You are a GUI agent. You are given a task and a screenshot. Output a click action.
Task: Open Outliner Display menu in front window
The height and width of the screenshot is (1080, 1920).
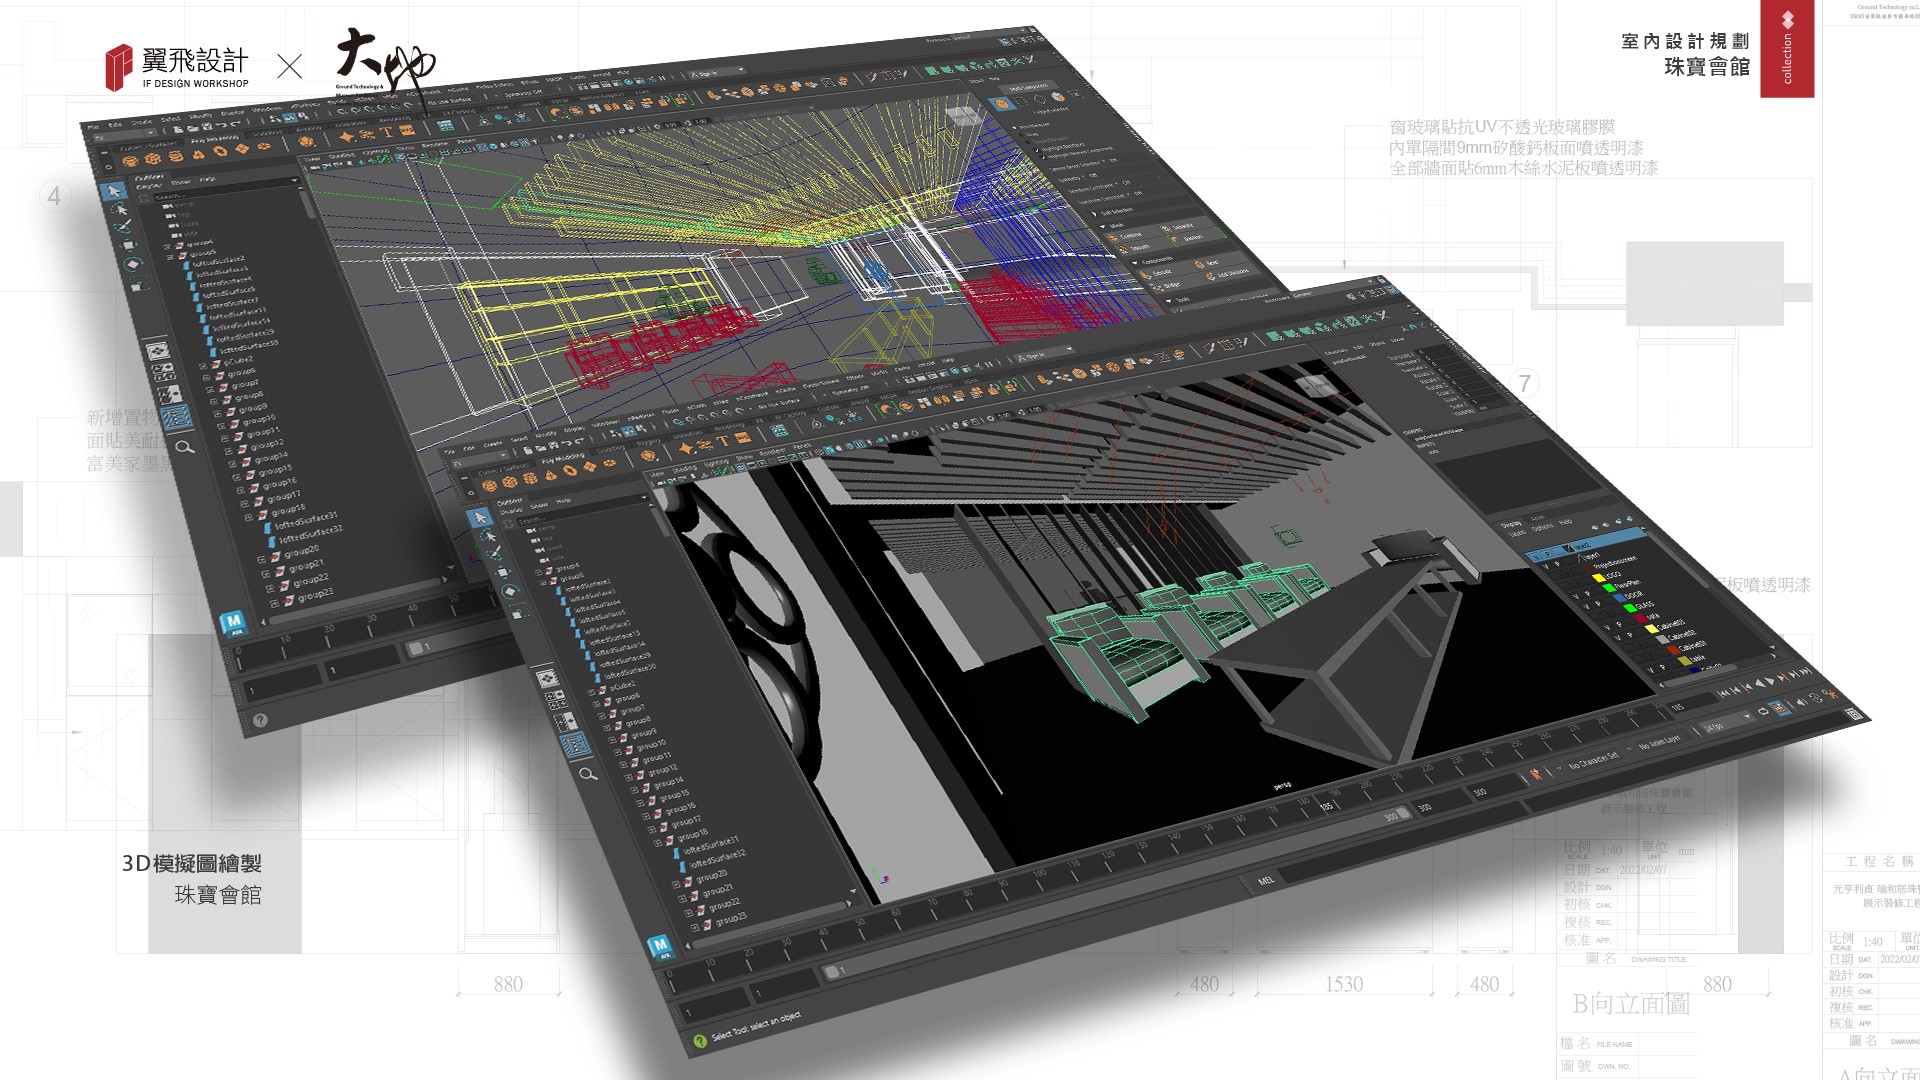[x=511, y=510]
